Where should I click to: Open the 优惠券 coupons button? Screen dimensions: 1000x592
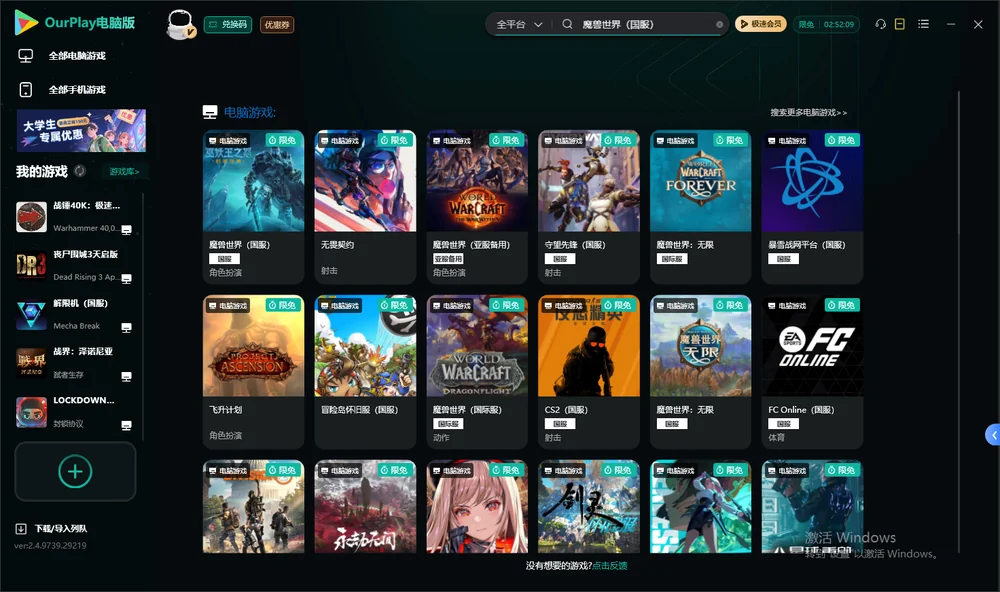click(x=277, y=24)
